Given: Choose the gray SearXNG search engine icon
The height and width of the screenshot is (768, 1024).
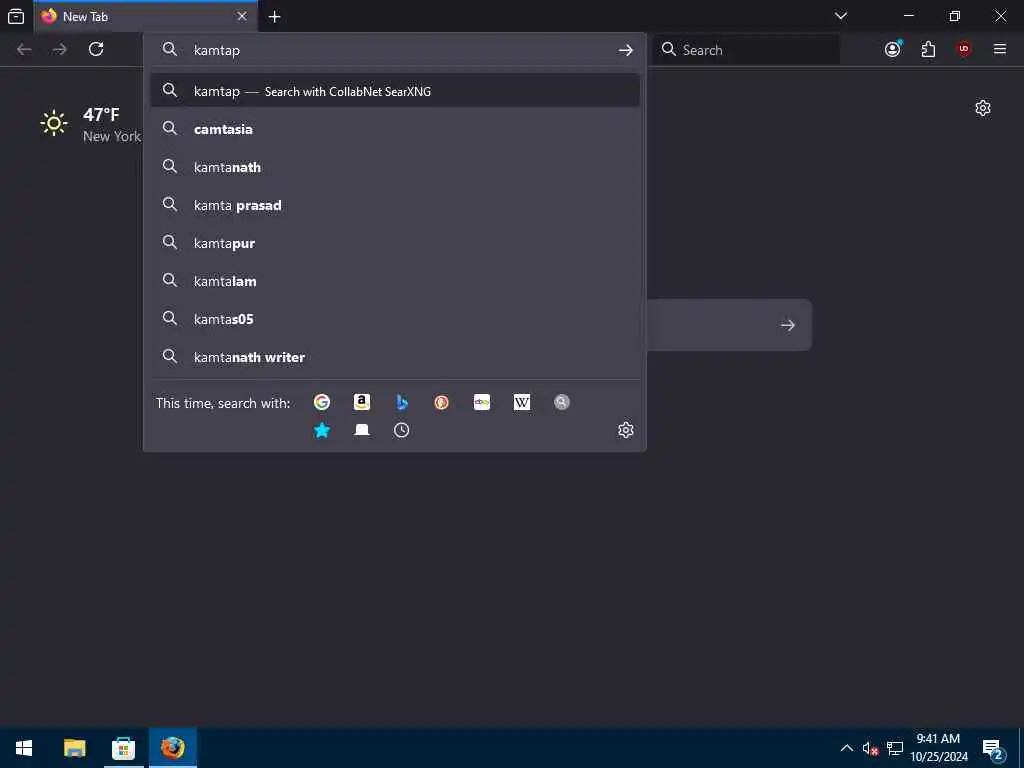Looking at the screenshot, I should (562, 402).
